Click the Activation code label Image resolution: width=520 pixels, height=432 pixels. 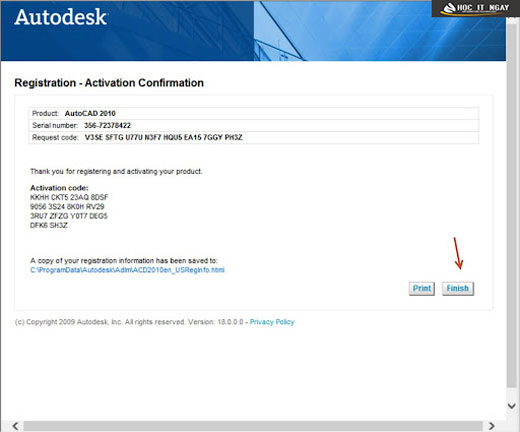pos(59,188)
